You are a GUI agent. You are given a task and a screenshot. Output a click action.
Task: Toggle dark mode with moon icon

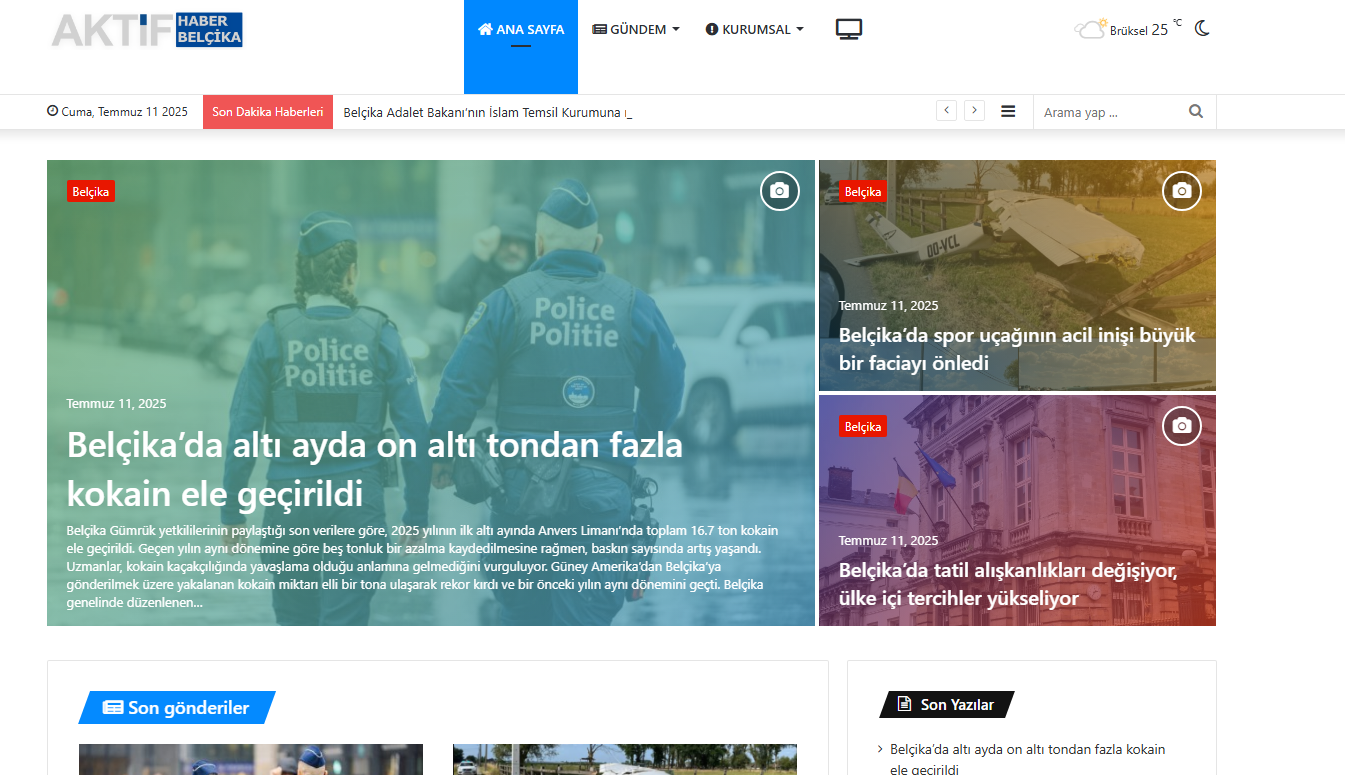pyautogui.click(x=1202, y=29)
